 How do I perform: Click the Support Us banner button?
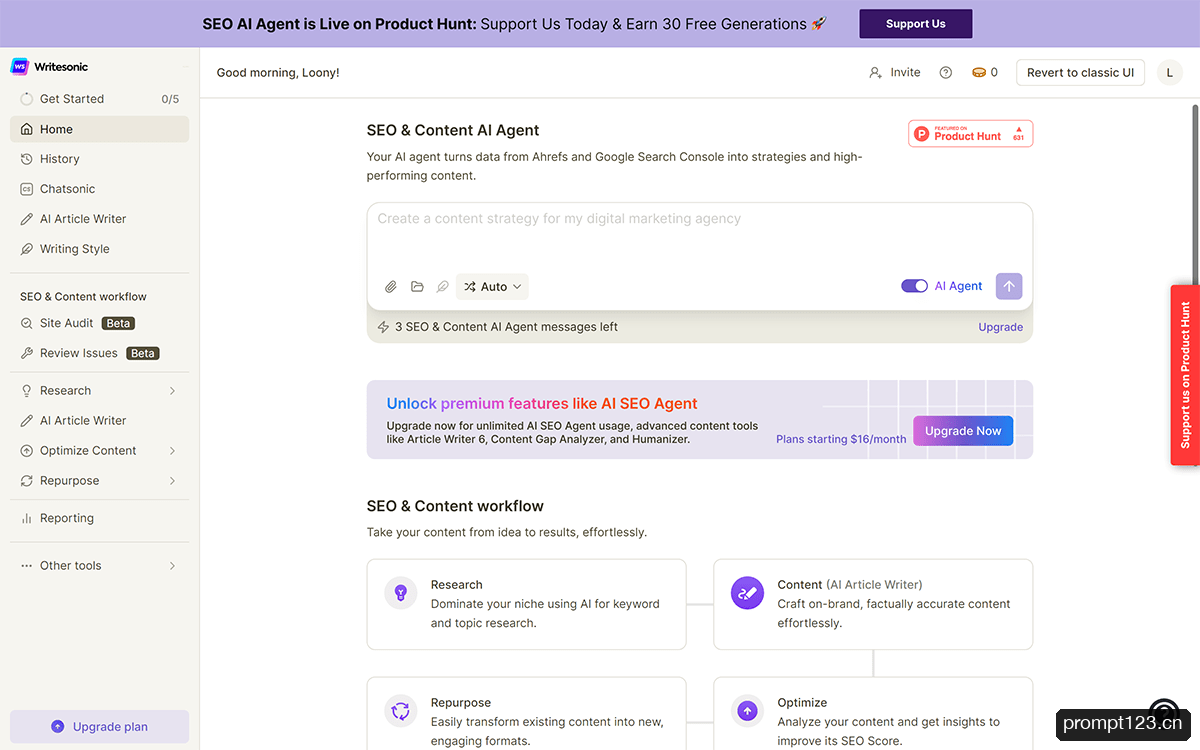(915, 24)
